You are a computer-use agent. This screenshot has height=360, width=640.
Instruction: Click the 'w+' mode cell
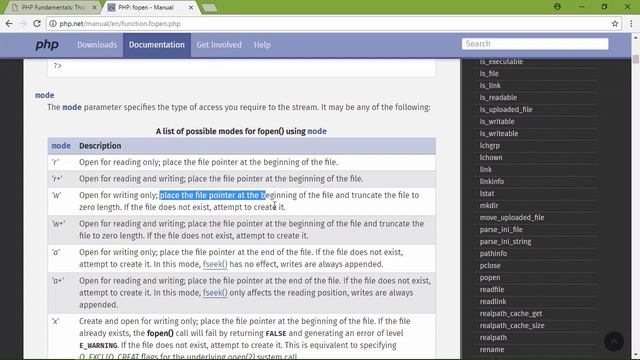pyautogui.click(x=62, y=229)
